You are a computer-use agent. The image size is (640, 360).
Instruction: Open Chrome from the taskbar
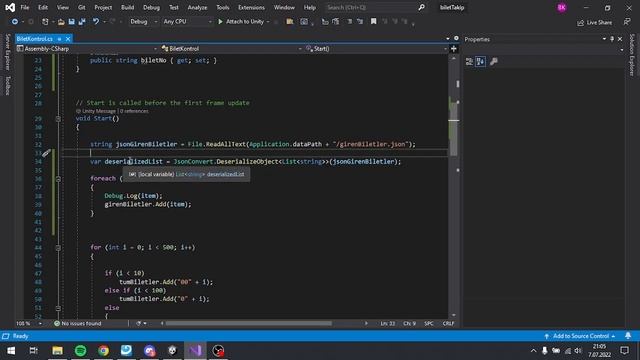click(x=103, y=351)
